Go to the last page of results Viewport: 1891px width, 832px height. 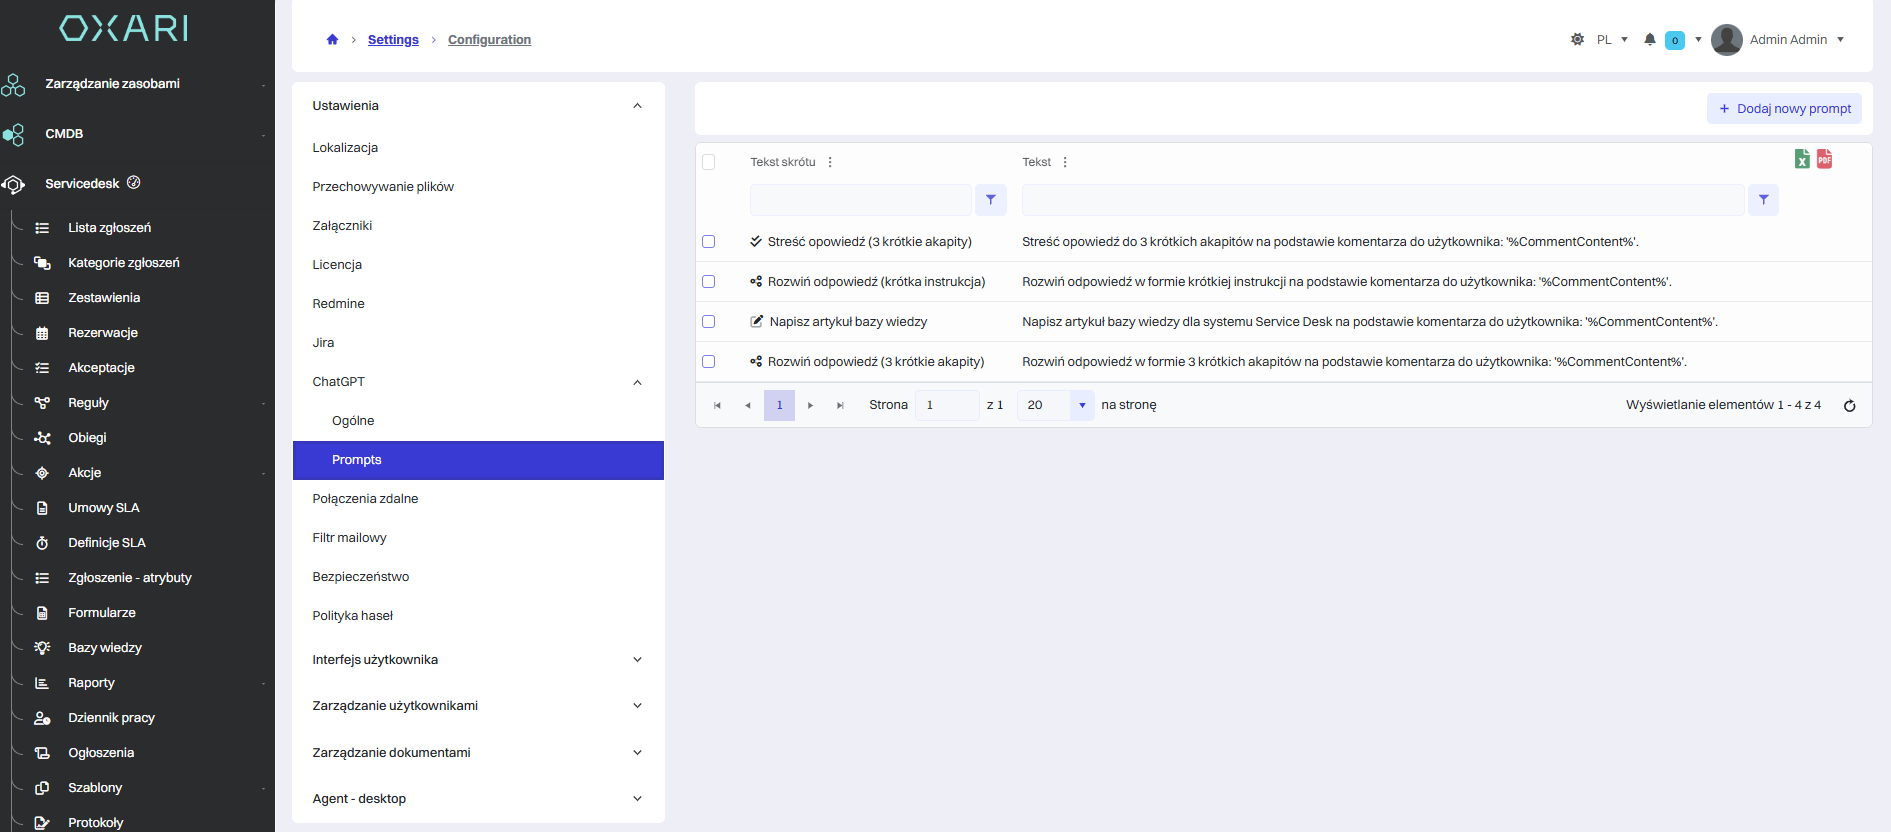pyautogui.click(x=840, y=405)
